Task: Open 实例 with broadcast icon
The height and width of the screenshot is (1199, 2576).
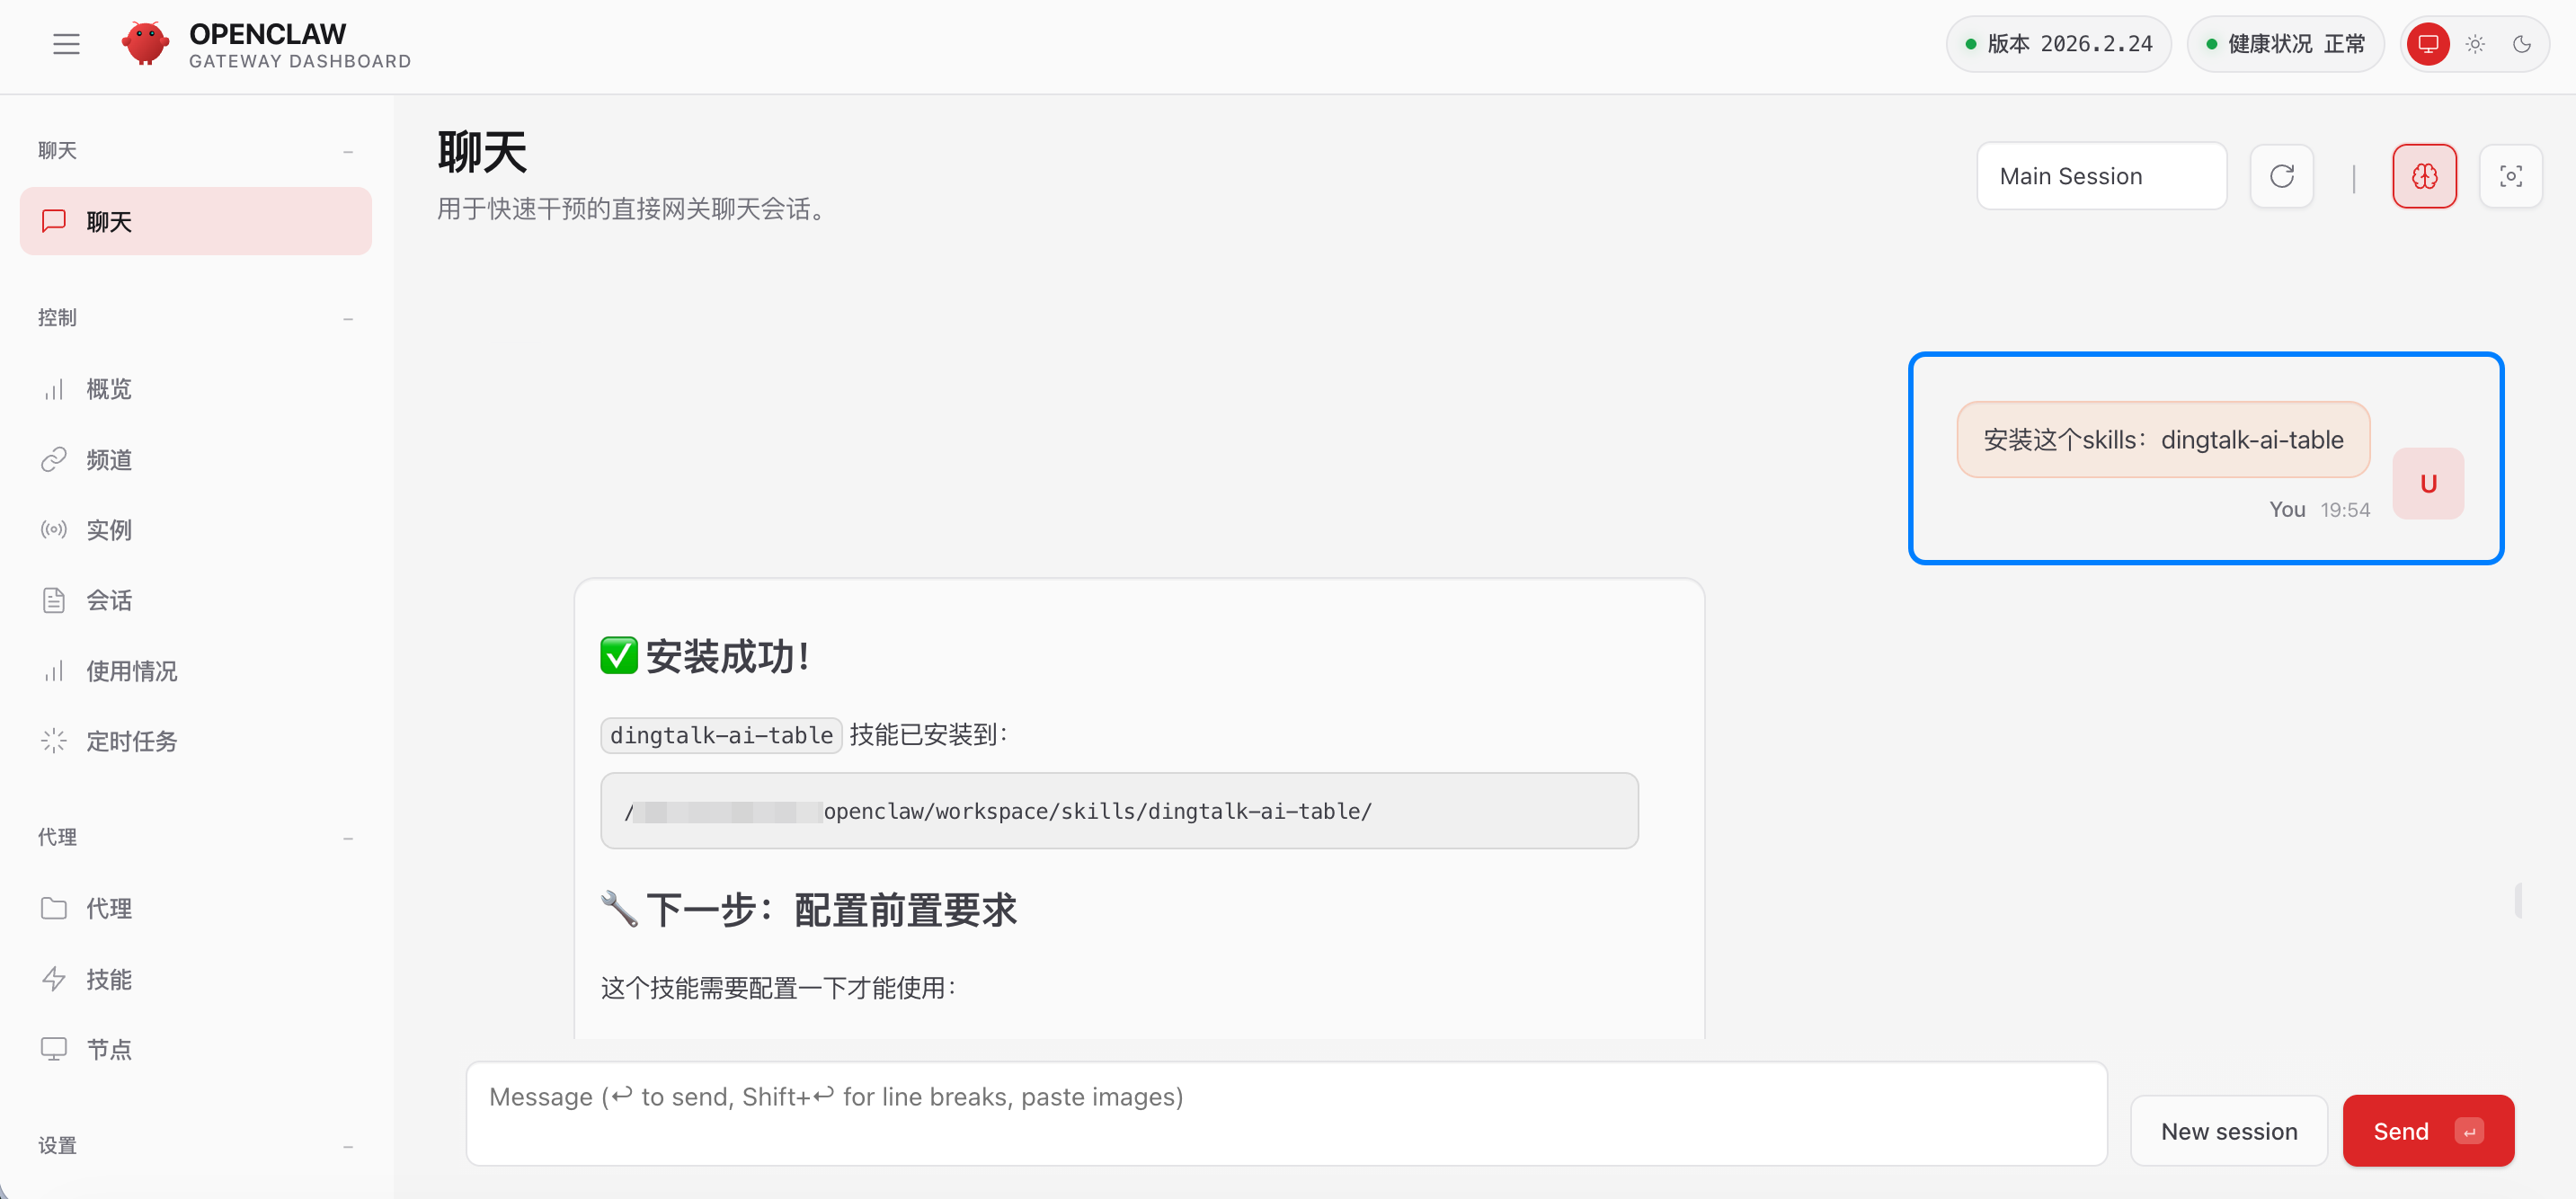Action: pyautogui.click(x=108, y=529)
